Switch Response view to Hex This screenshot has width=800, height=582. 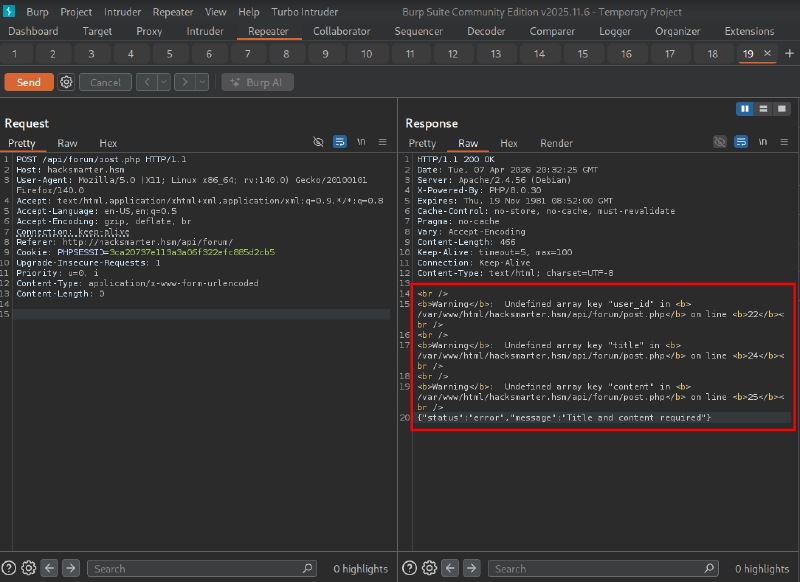509,143
